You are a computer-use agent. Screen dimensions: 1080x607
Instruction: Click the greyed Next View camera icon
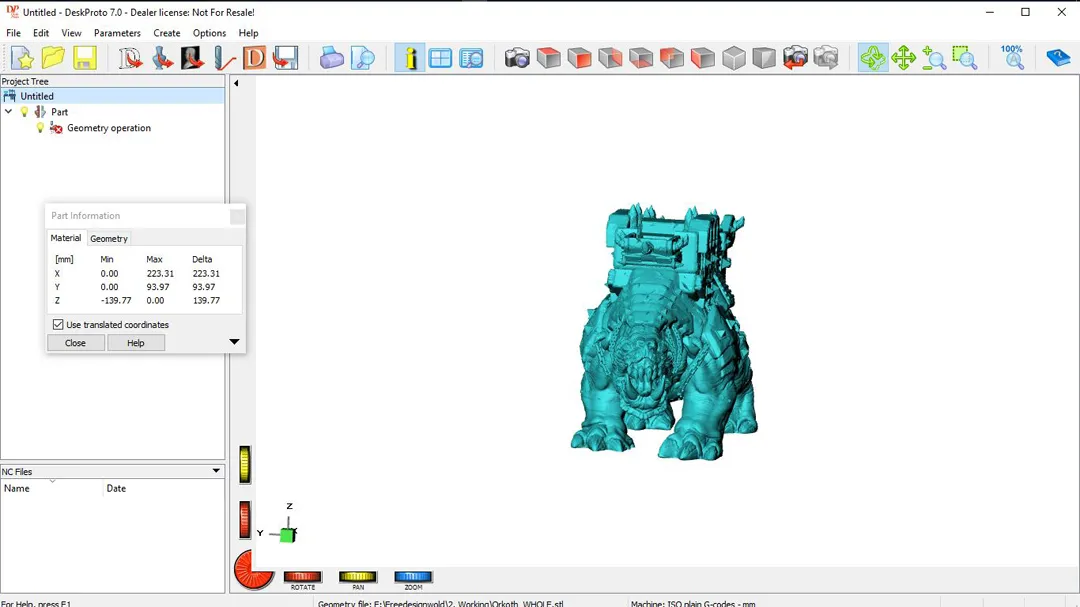click(826, 58)
